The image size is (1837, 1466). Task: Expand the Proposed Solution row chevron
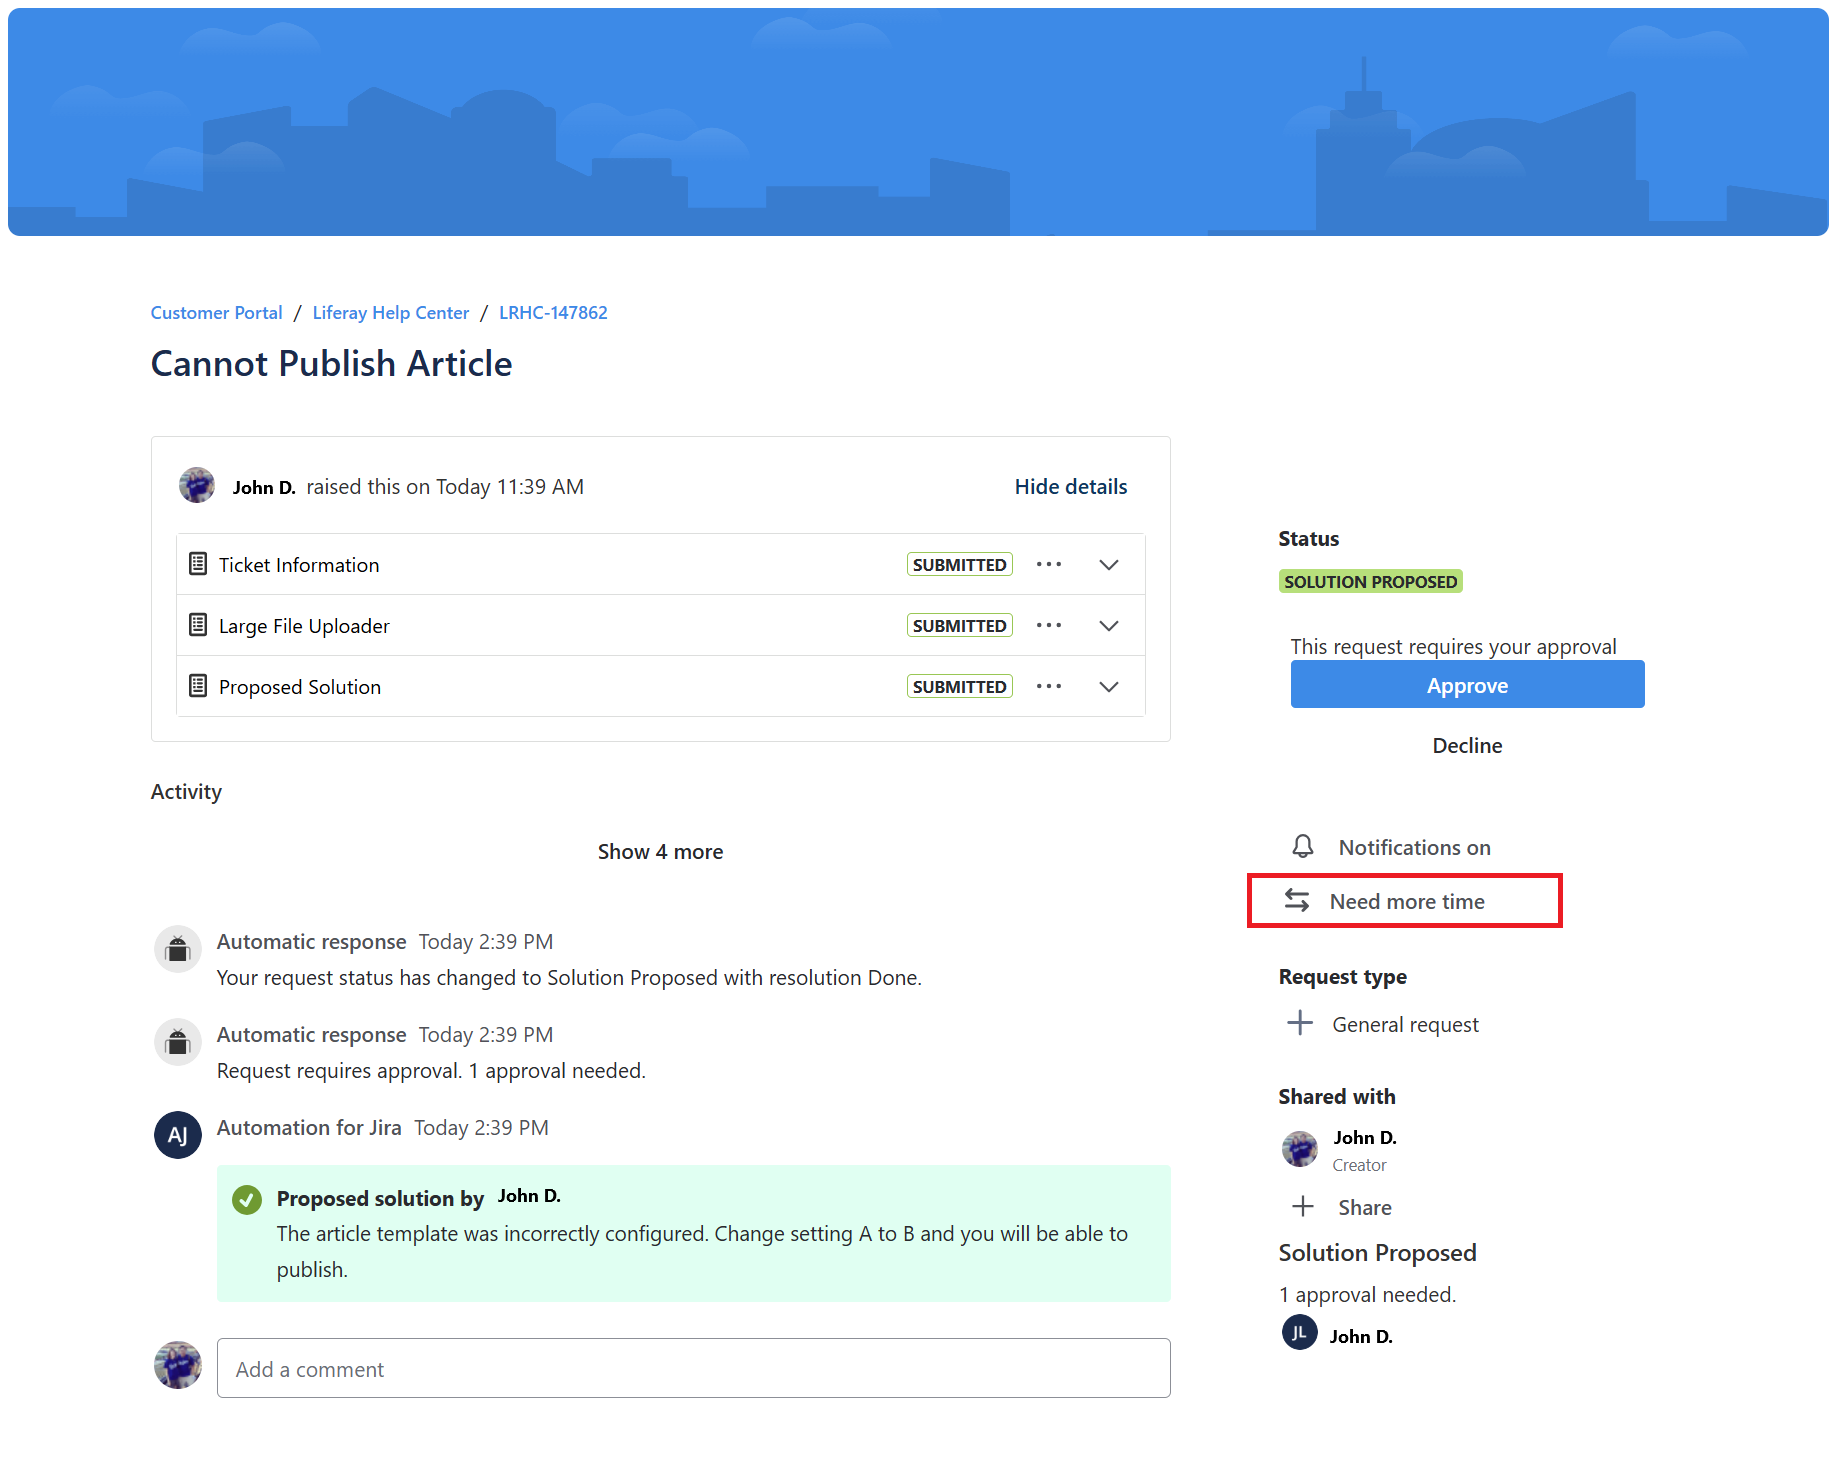click(1108, 687)
